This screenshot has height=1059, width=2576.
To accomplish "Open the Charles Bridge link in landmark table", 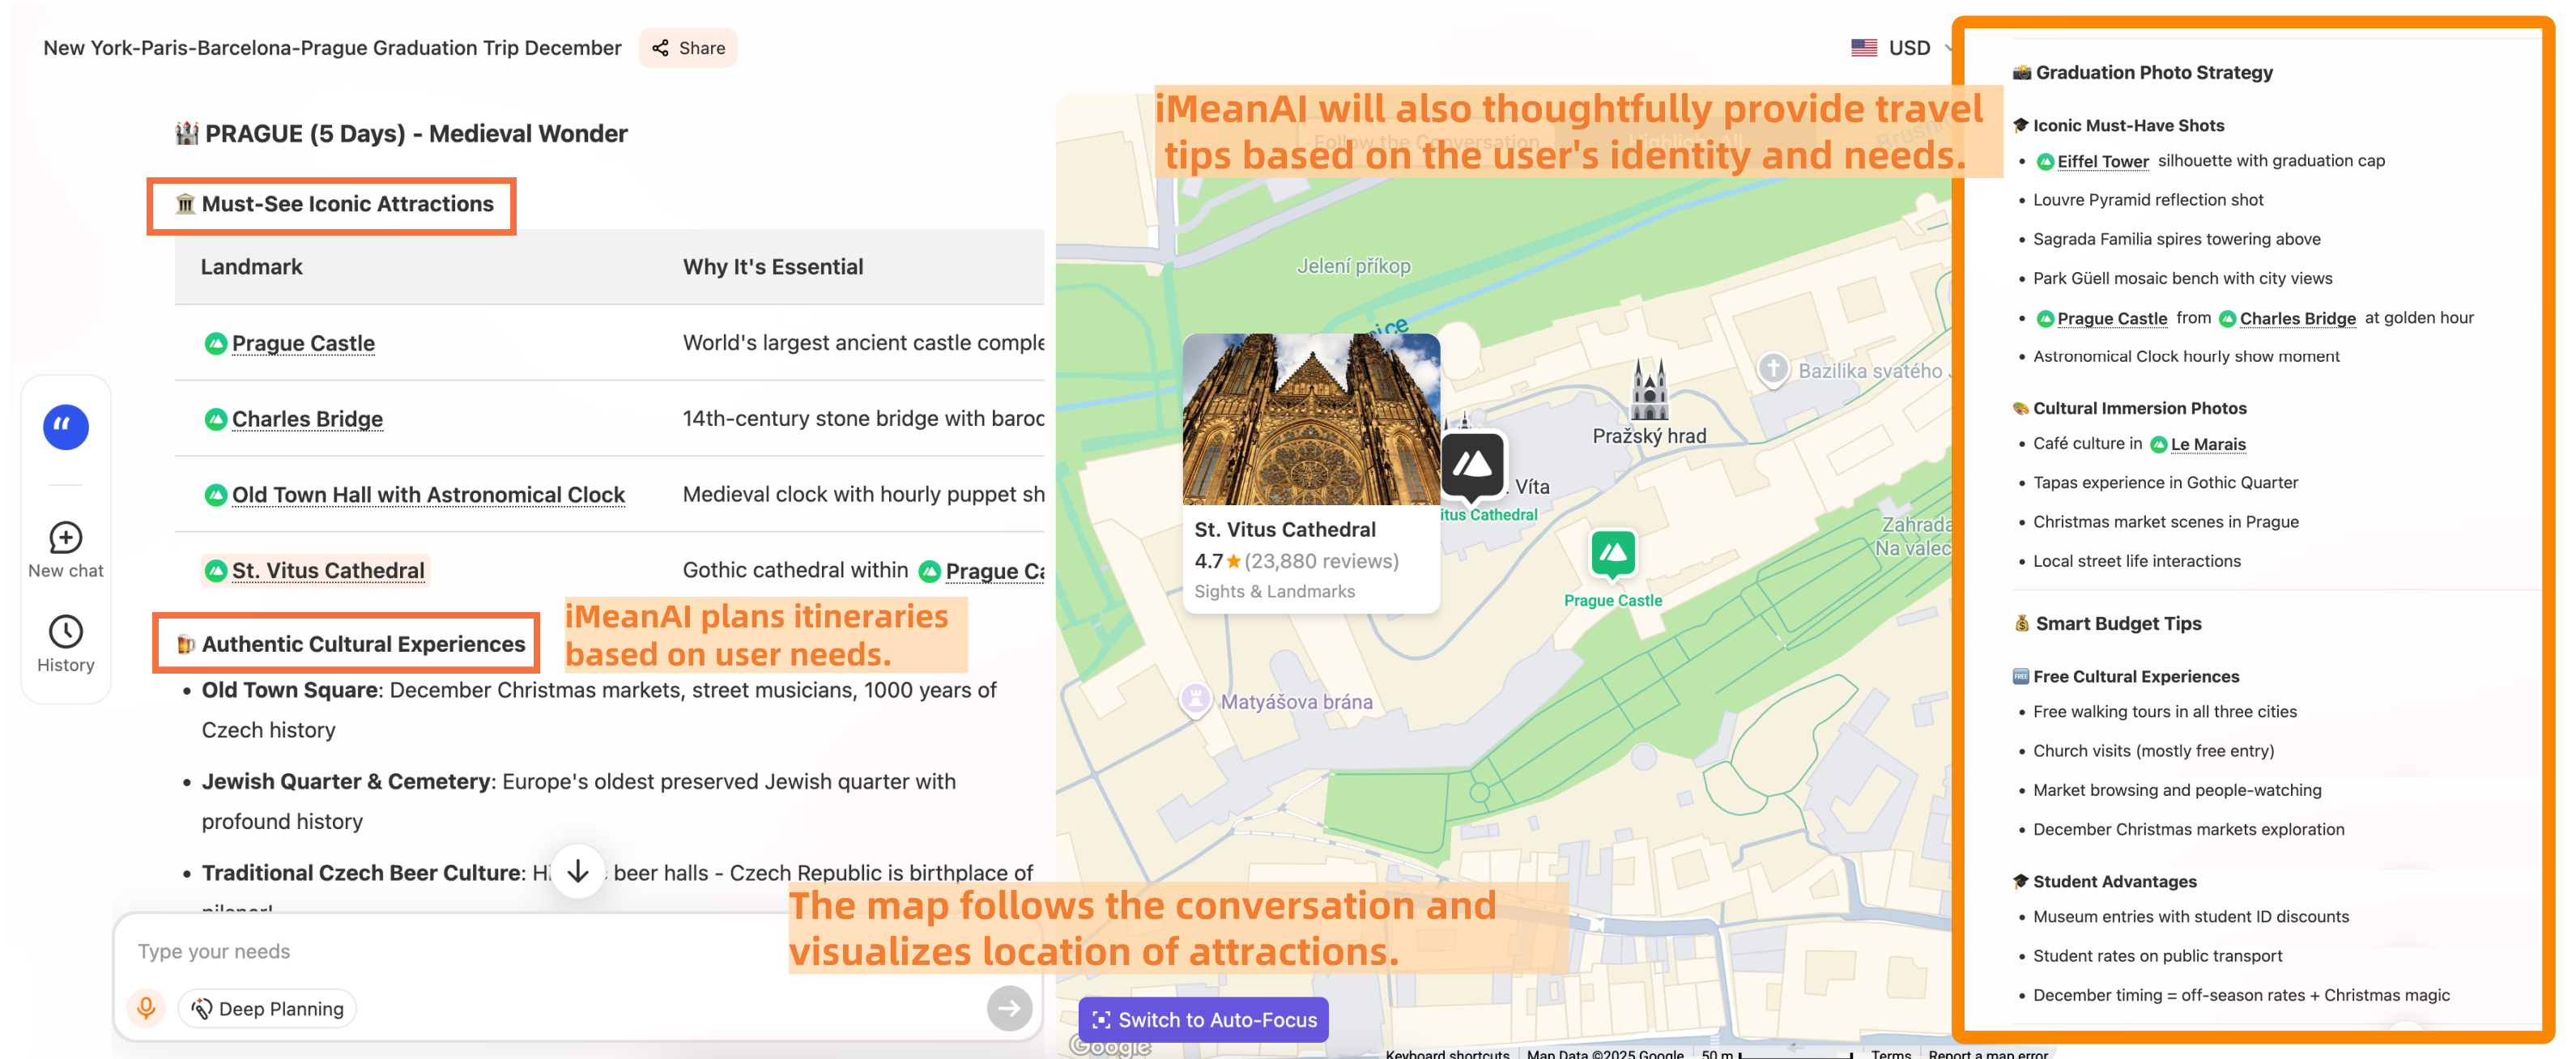I will pyautogui.click(x=307, y=419).
